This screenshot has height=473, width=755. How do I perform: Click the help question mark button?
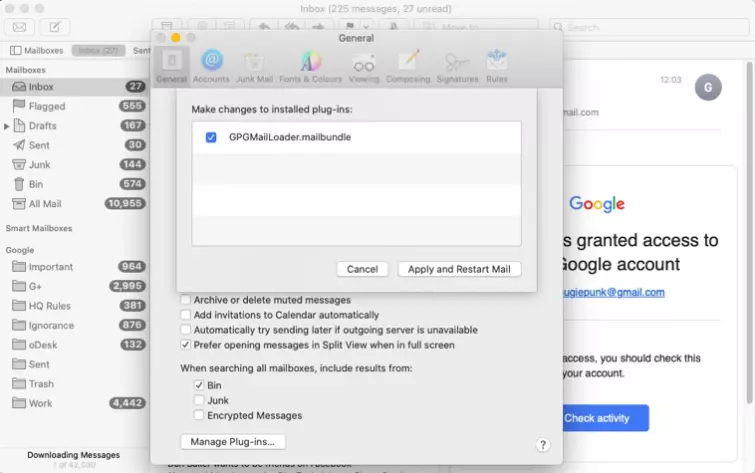(x=543, y=445)
